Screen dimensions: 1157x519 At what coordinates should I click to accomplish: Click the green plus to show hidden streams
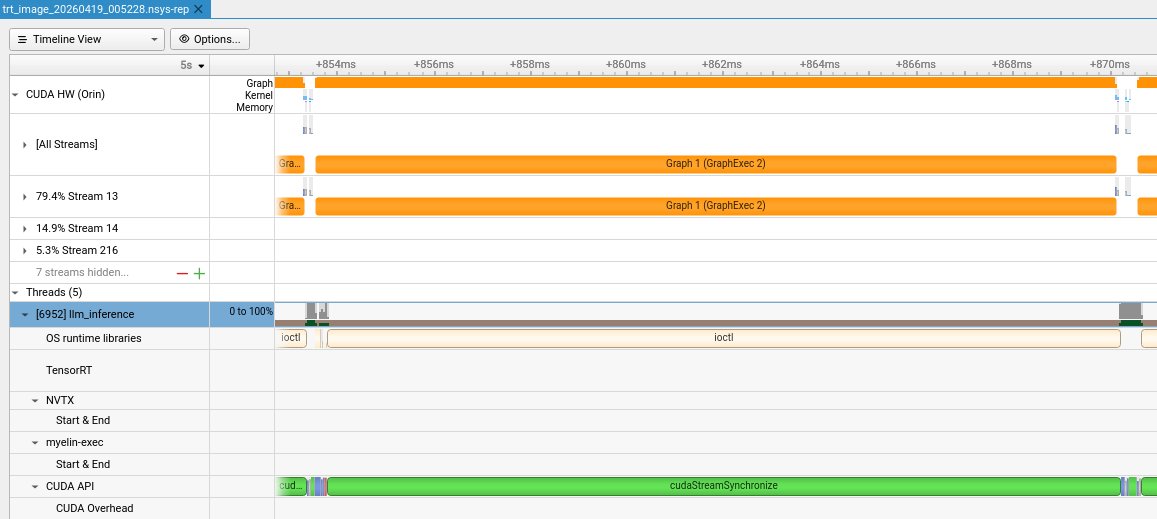tap(198, 273)
